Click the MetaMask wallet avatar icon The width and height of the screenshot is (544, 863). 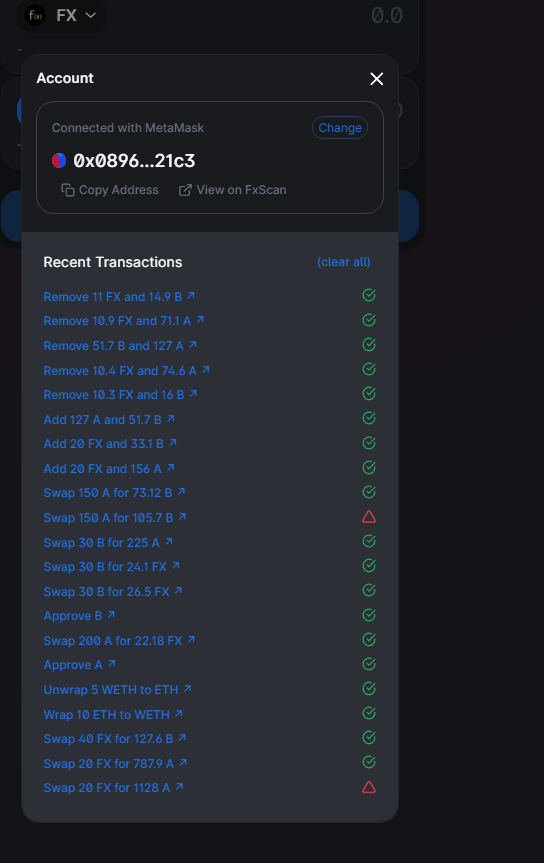click(x=59, y=160)
